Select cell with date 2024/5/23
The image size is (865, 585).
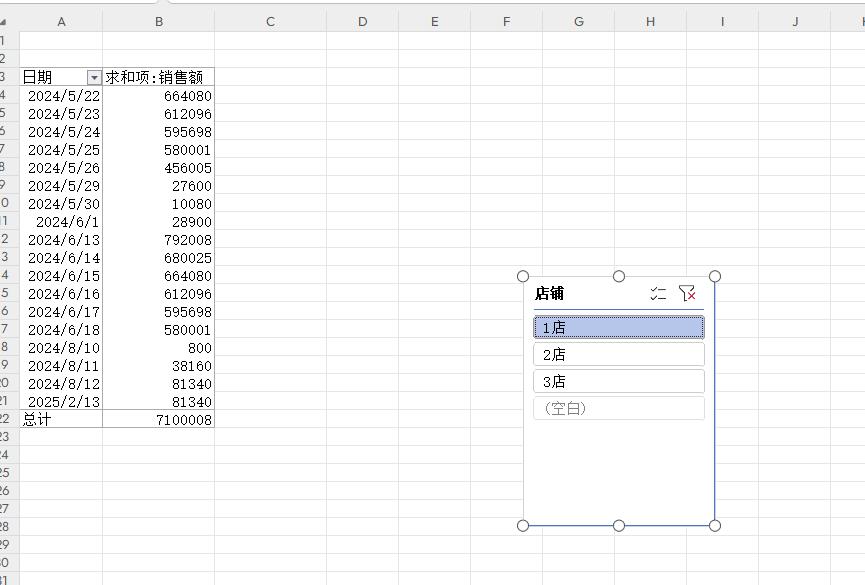61,114
